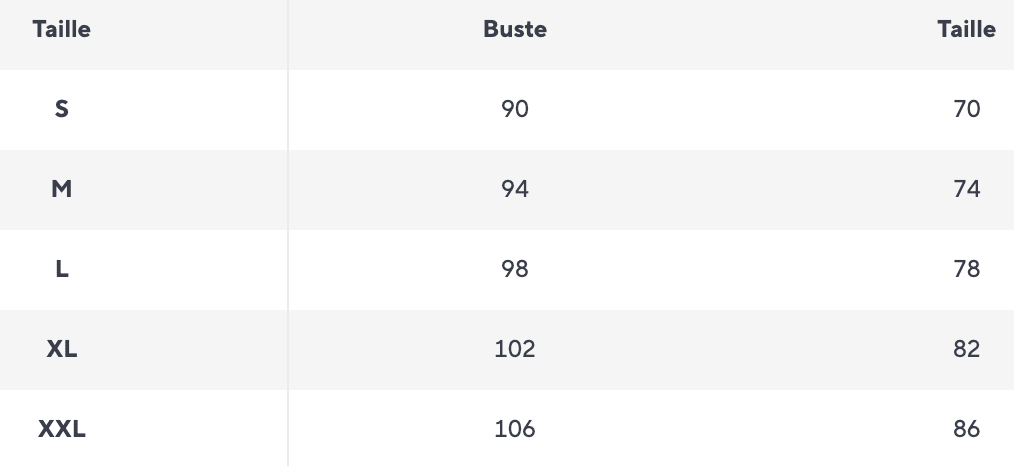Click the rightmost Taille column header
1014x466 pixels.
tap(966, 30)
